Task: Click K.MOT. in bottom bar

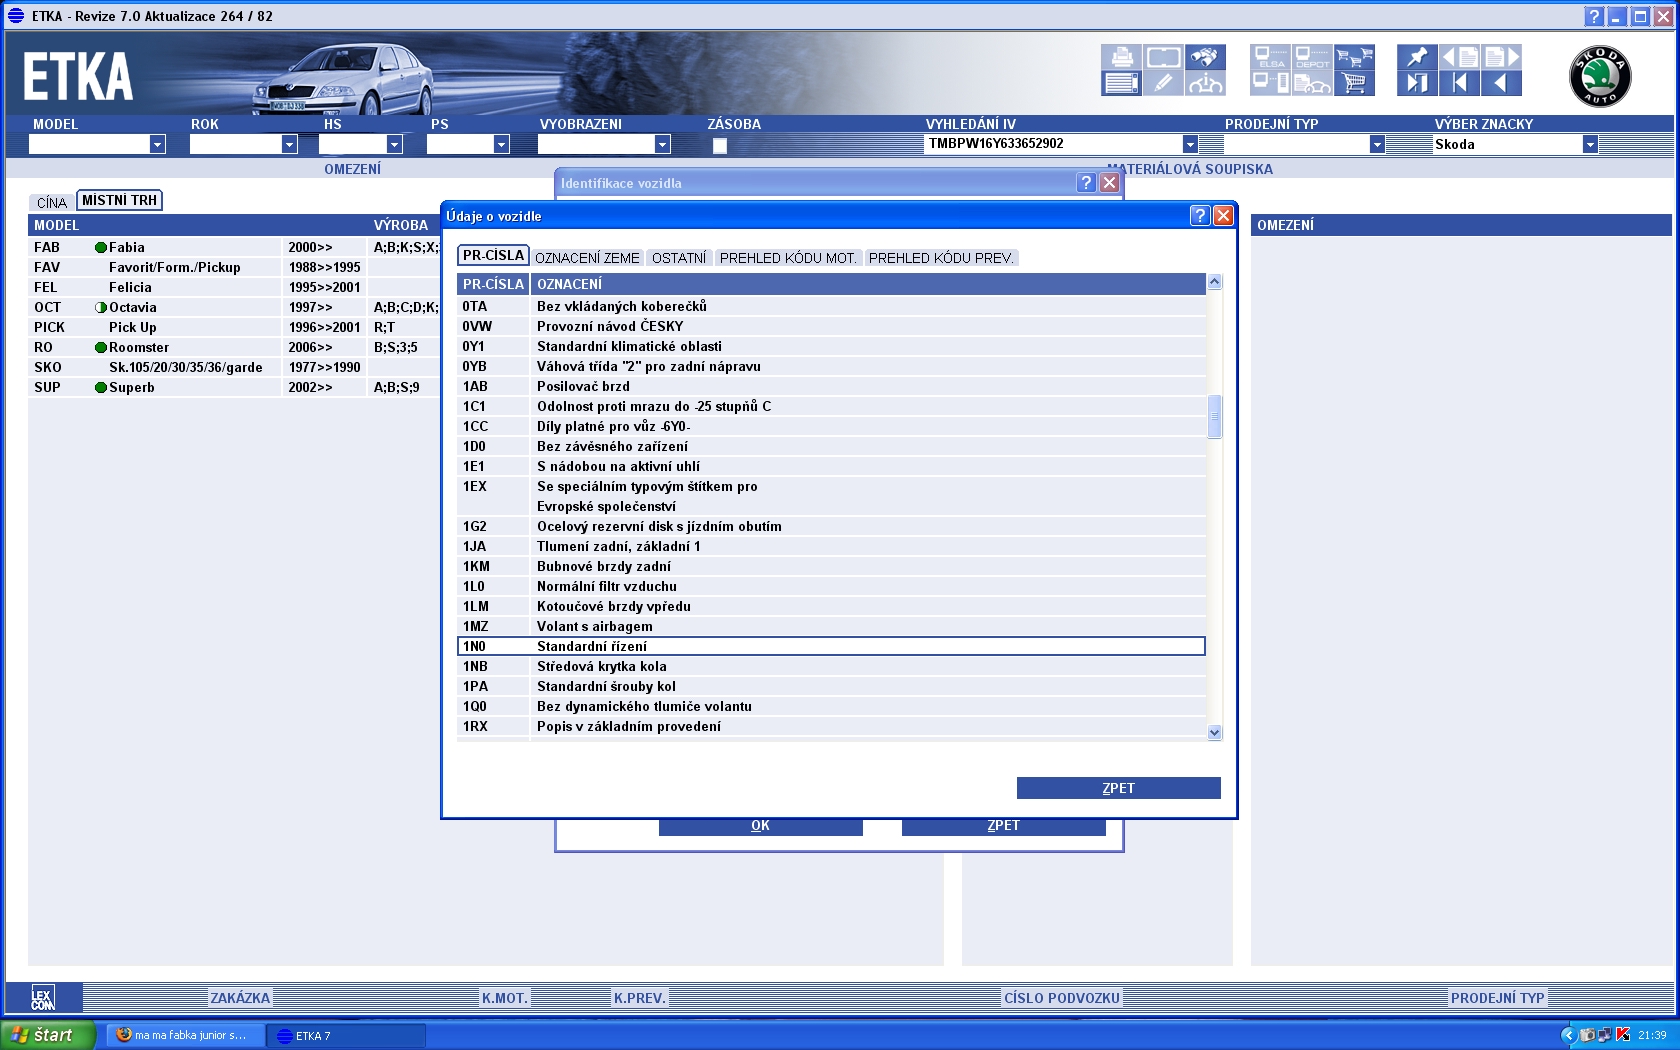Action: click(504, 998)
